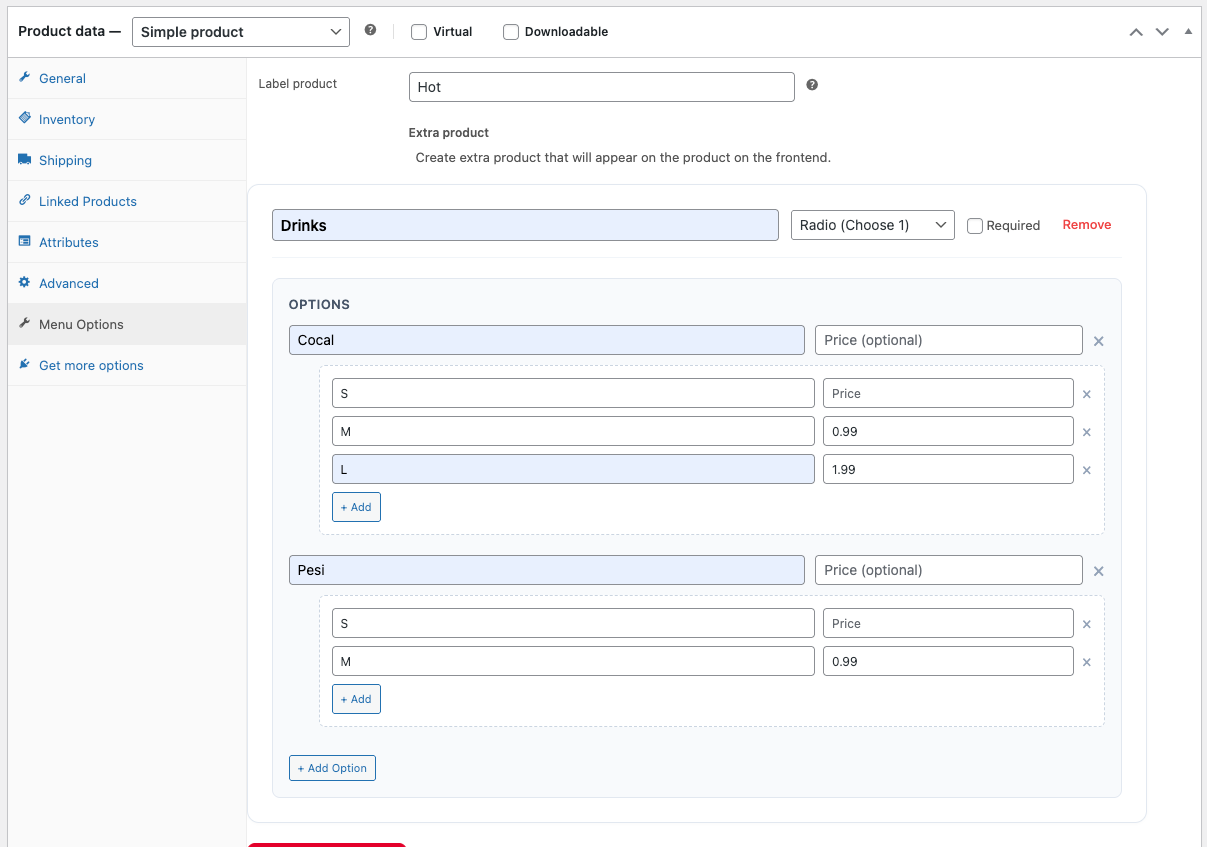Image resolution: width=1207 pixels, height=847 pixels.
Task: Click the help icon next to product type dropdown
Action: [370, 30]
